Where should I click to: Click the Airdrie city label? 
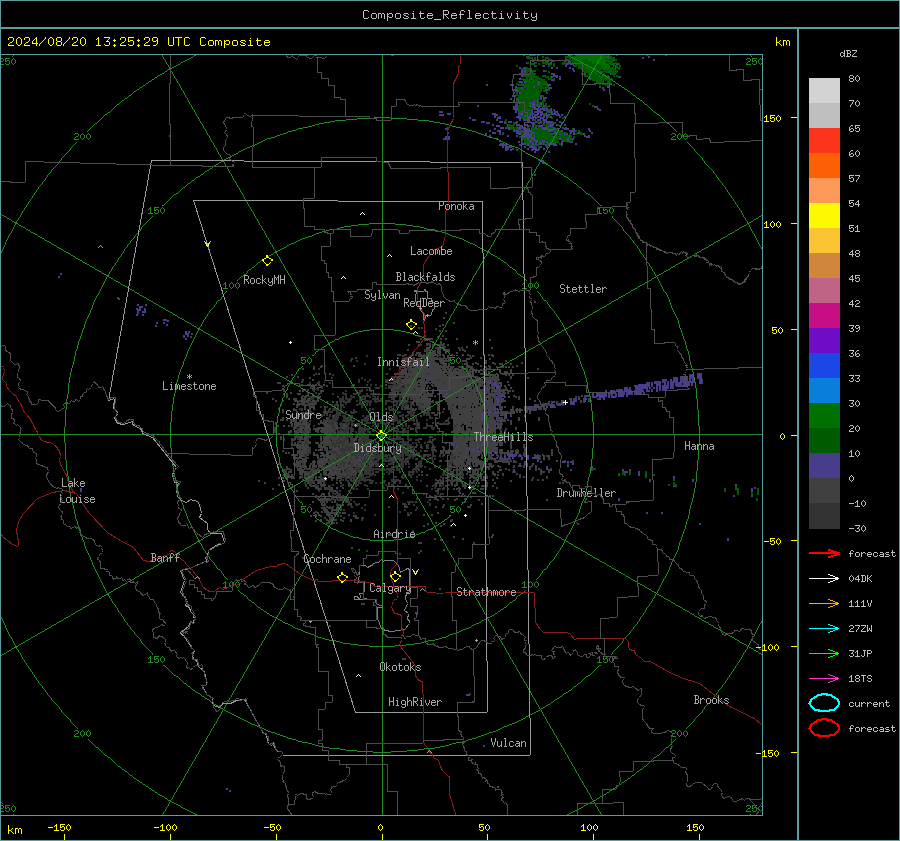[394, 534]
